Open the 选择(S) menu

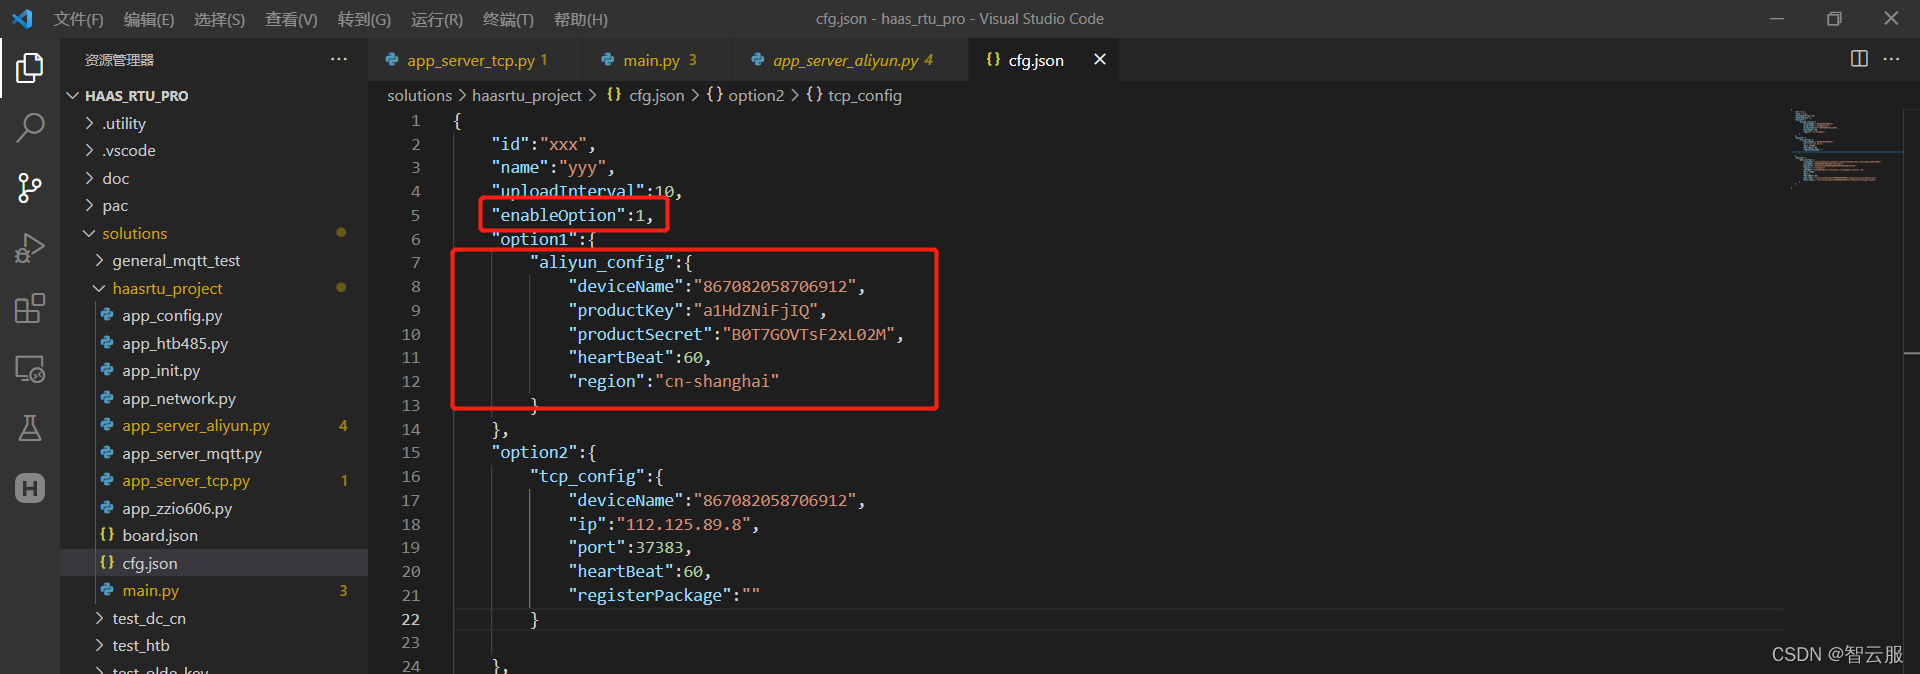coord(219,19)
